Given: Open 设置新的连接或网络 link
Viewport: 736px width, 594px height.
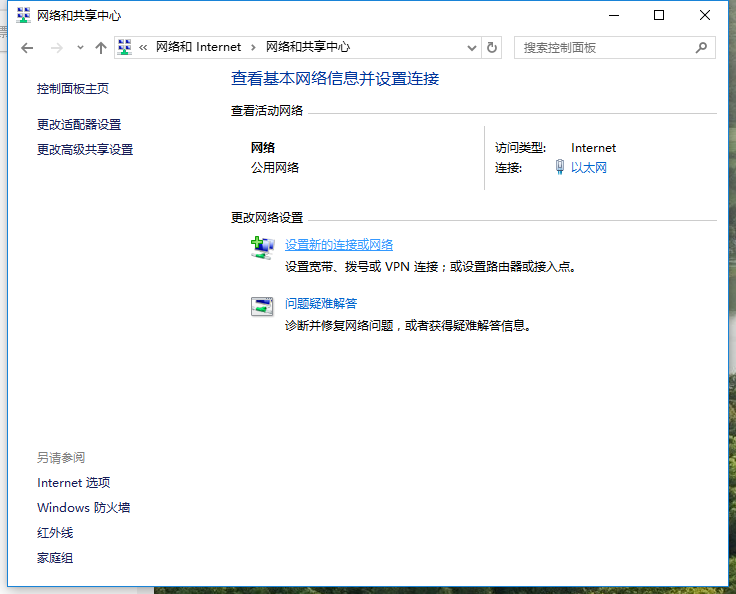Looking at the screenshot, I should tap(339, 245).
